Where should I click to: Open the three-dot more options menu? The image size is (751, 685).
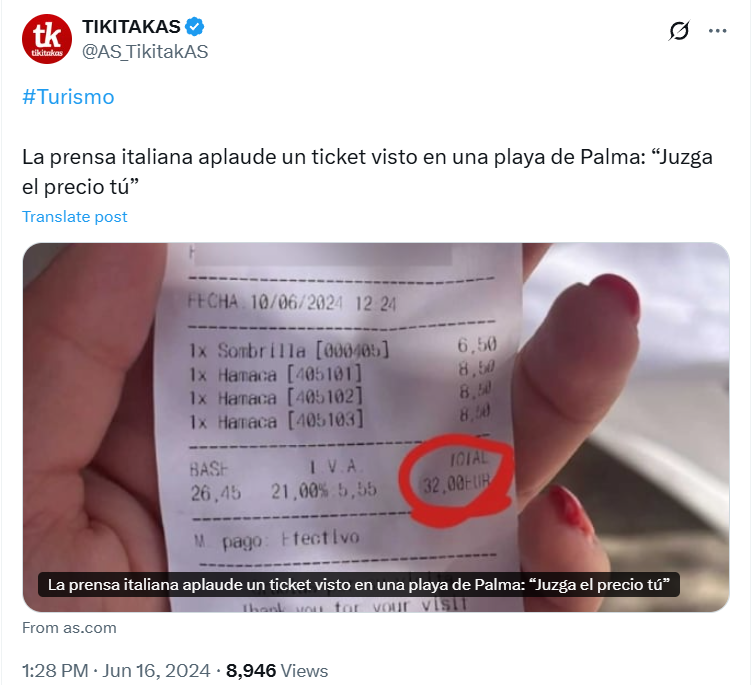tap(717, 31)
